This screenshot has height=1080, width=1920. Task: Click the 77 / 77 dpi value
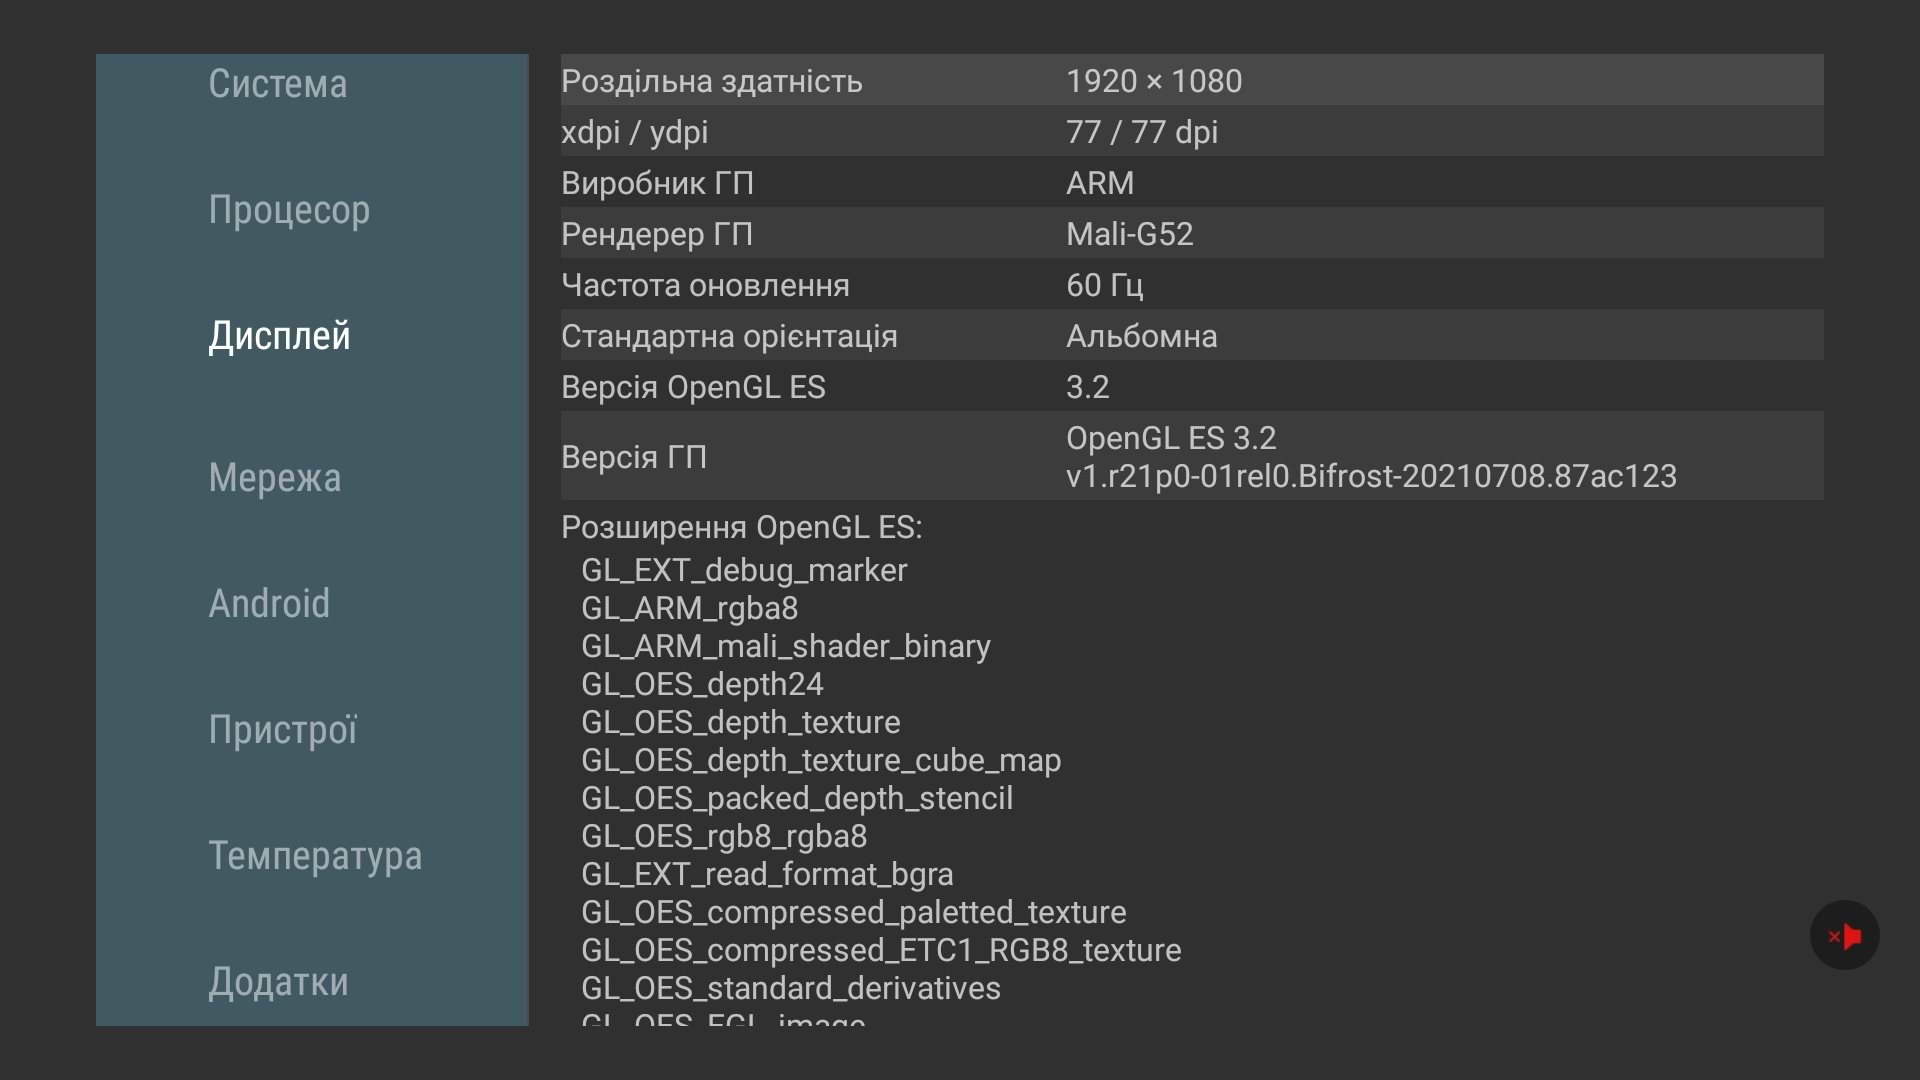click(1142, 132)
